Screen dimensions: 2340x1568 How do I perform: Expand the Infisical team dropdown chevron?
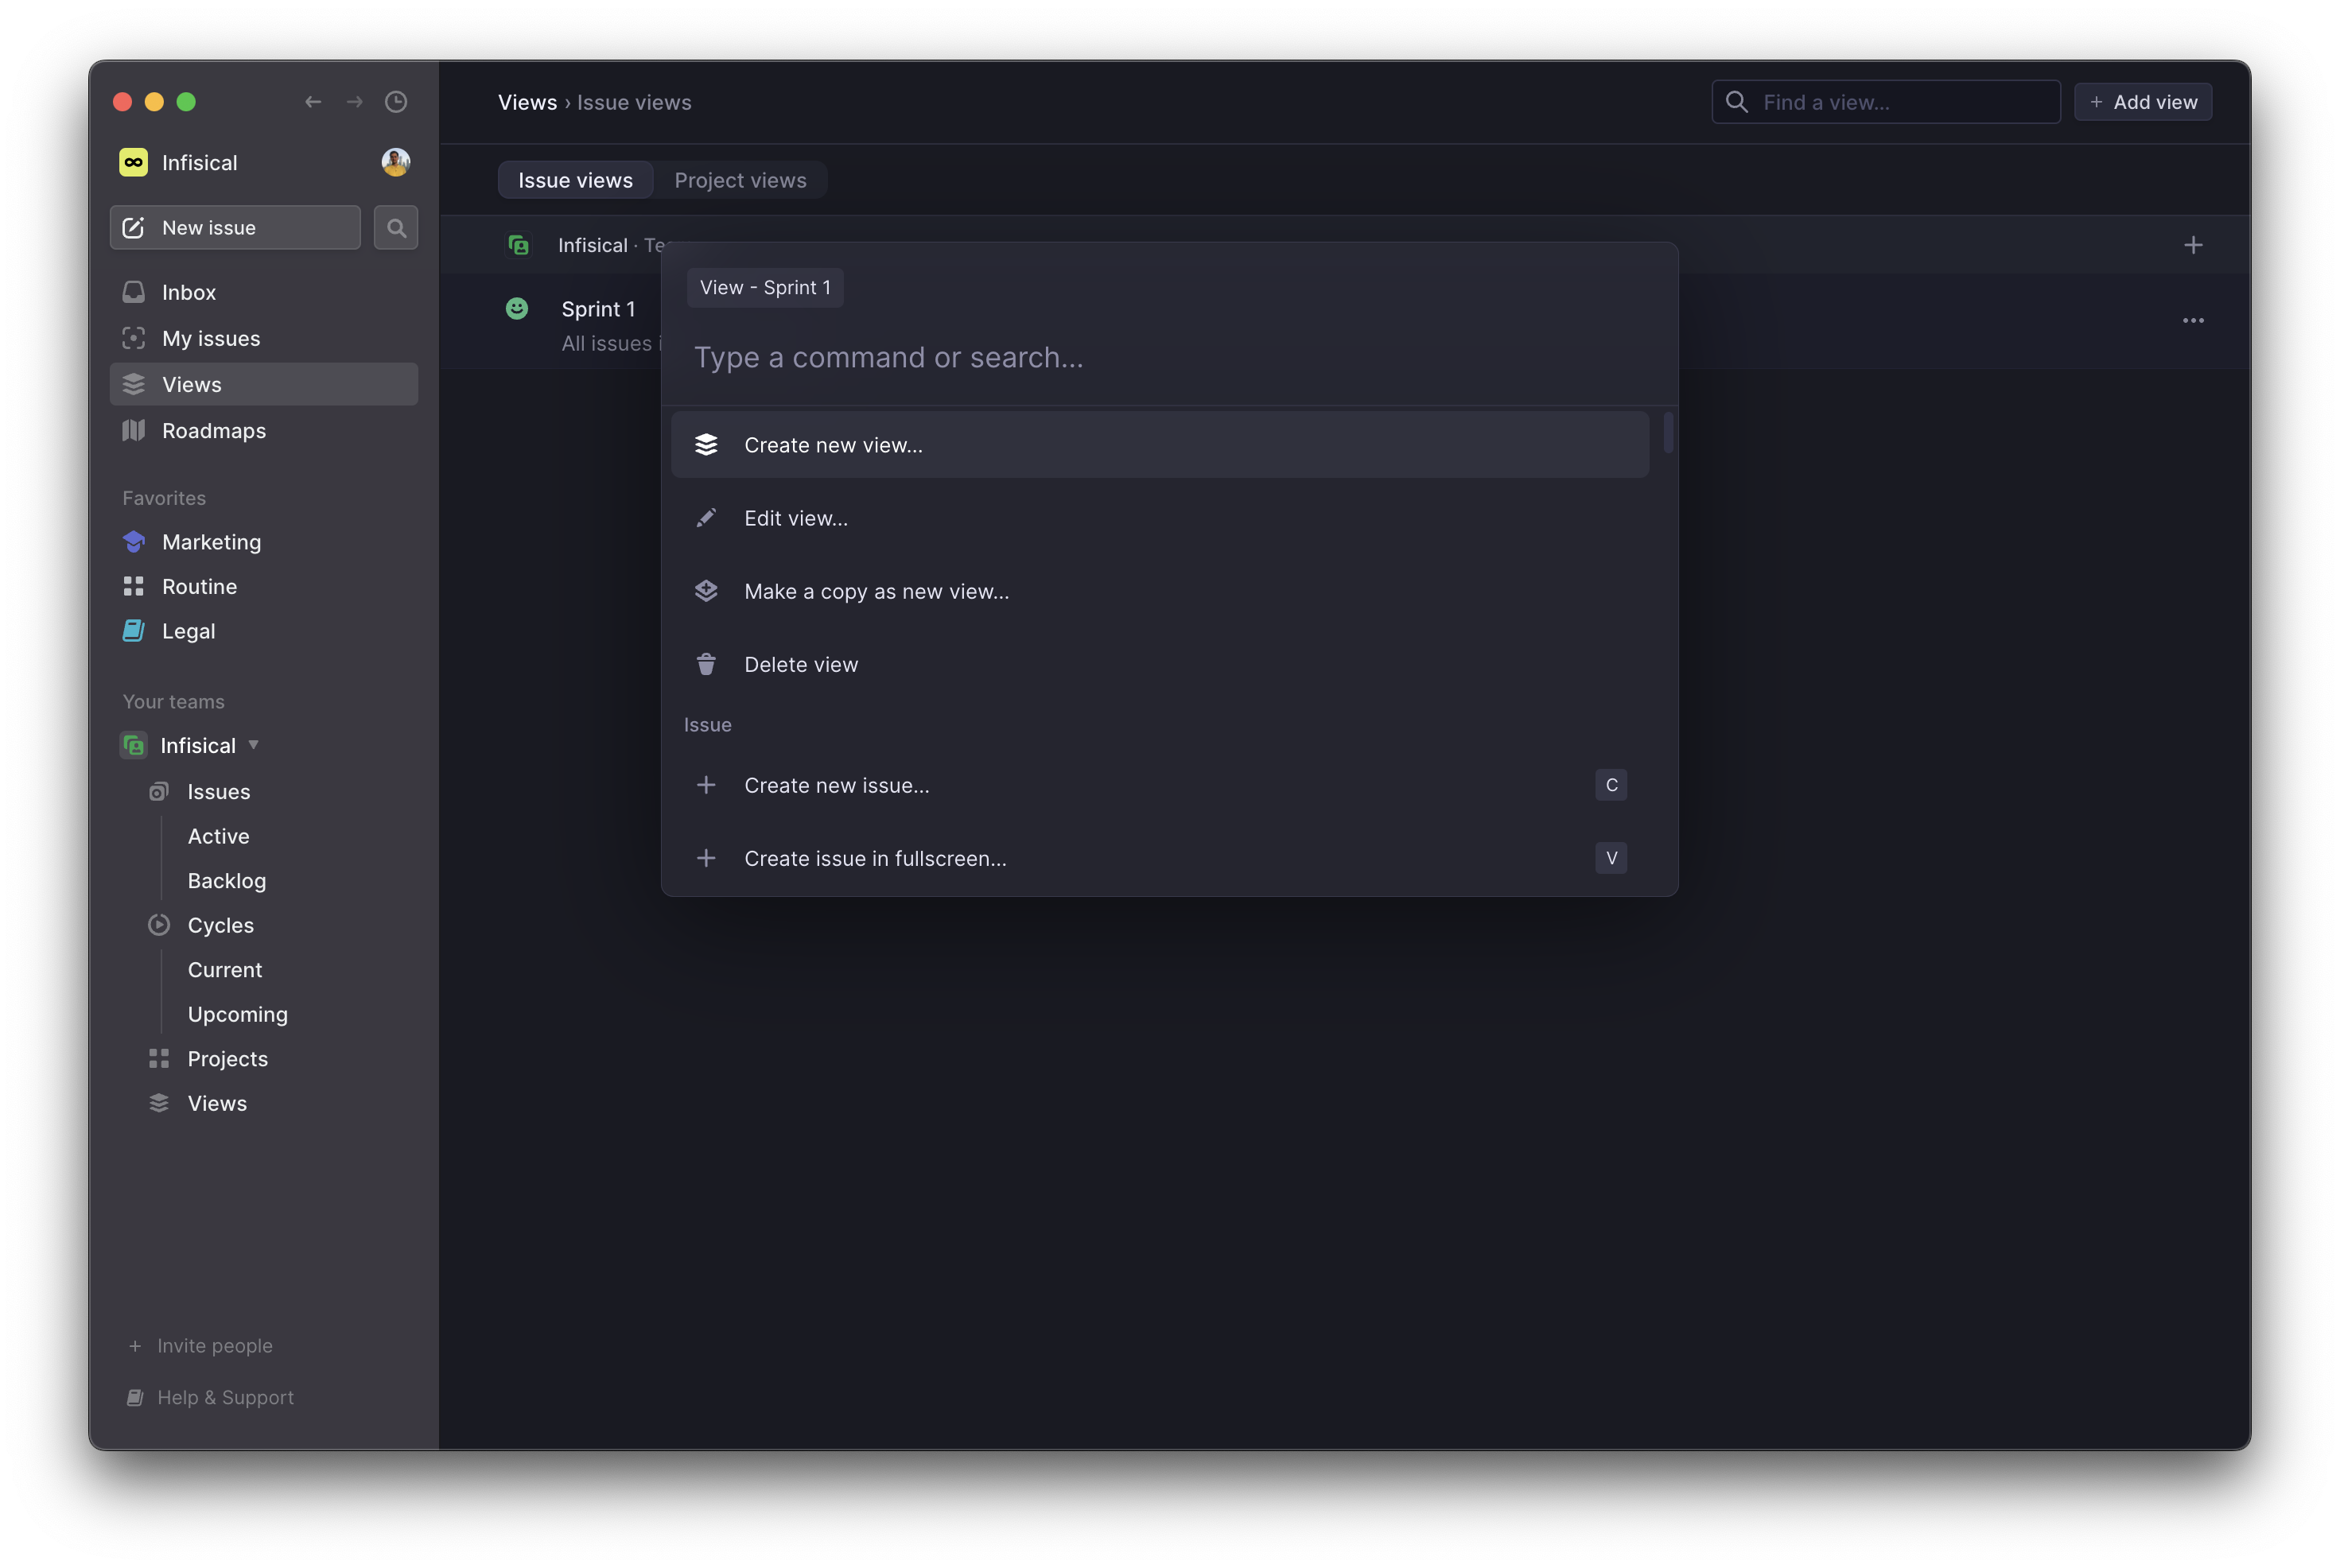[253, 745]
